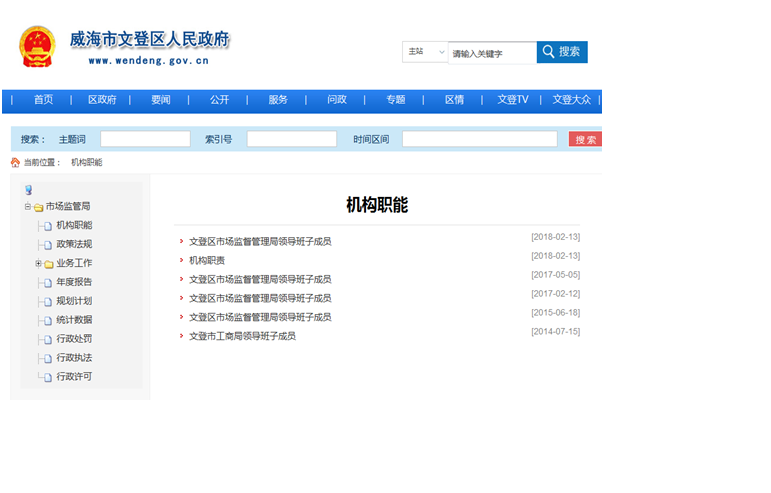Collapse the 市场监管局 tree node

pyautogui.click(x=28, y=207)
